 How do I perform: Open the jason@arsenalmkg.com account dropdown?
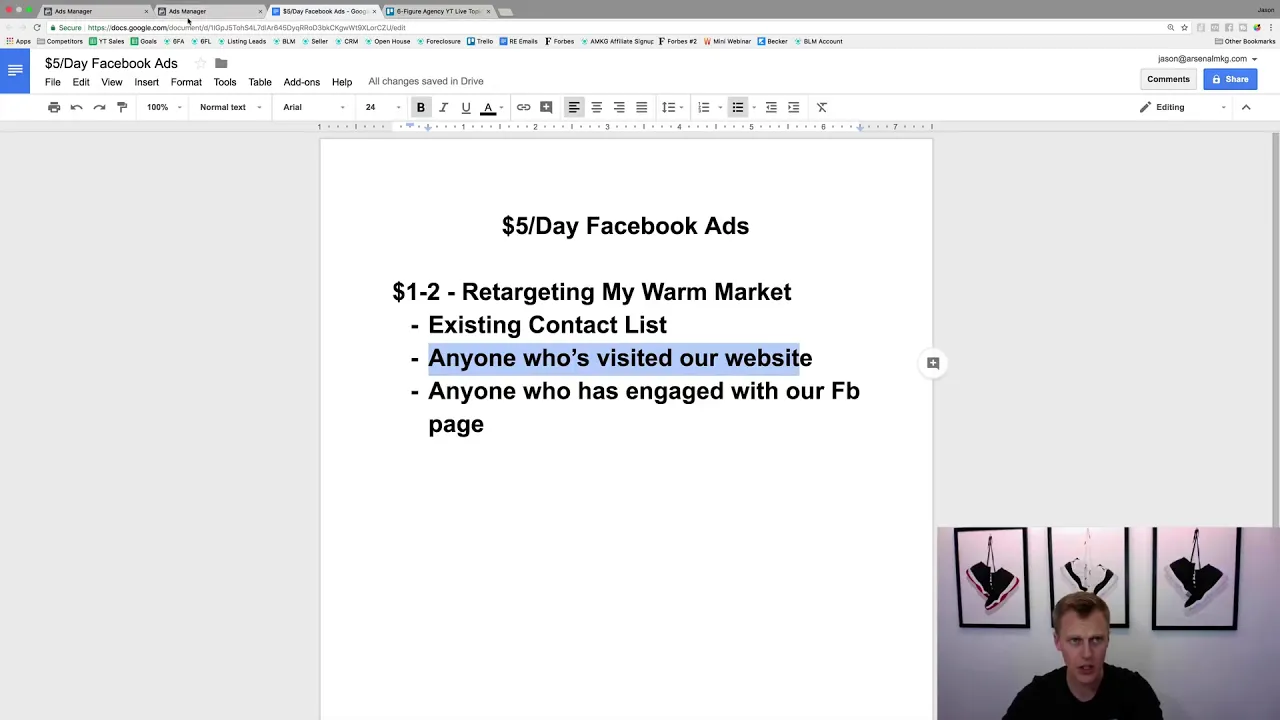1207,59
